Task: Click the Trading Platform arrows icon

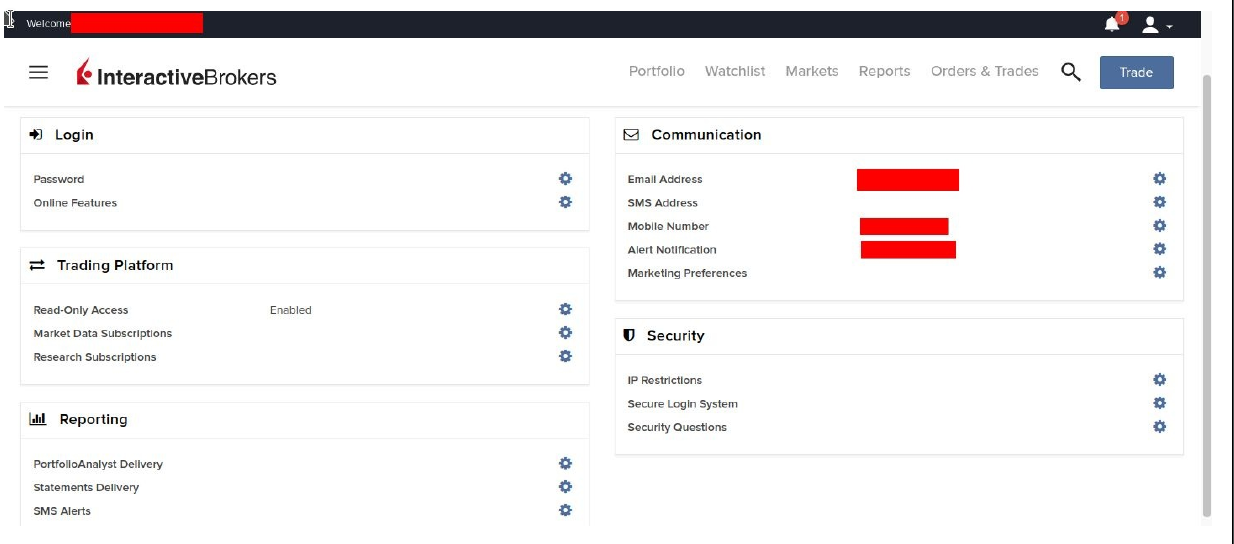Action: coord(37,265)
